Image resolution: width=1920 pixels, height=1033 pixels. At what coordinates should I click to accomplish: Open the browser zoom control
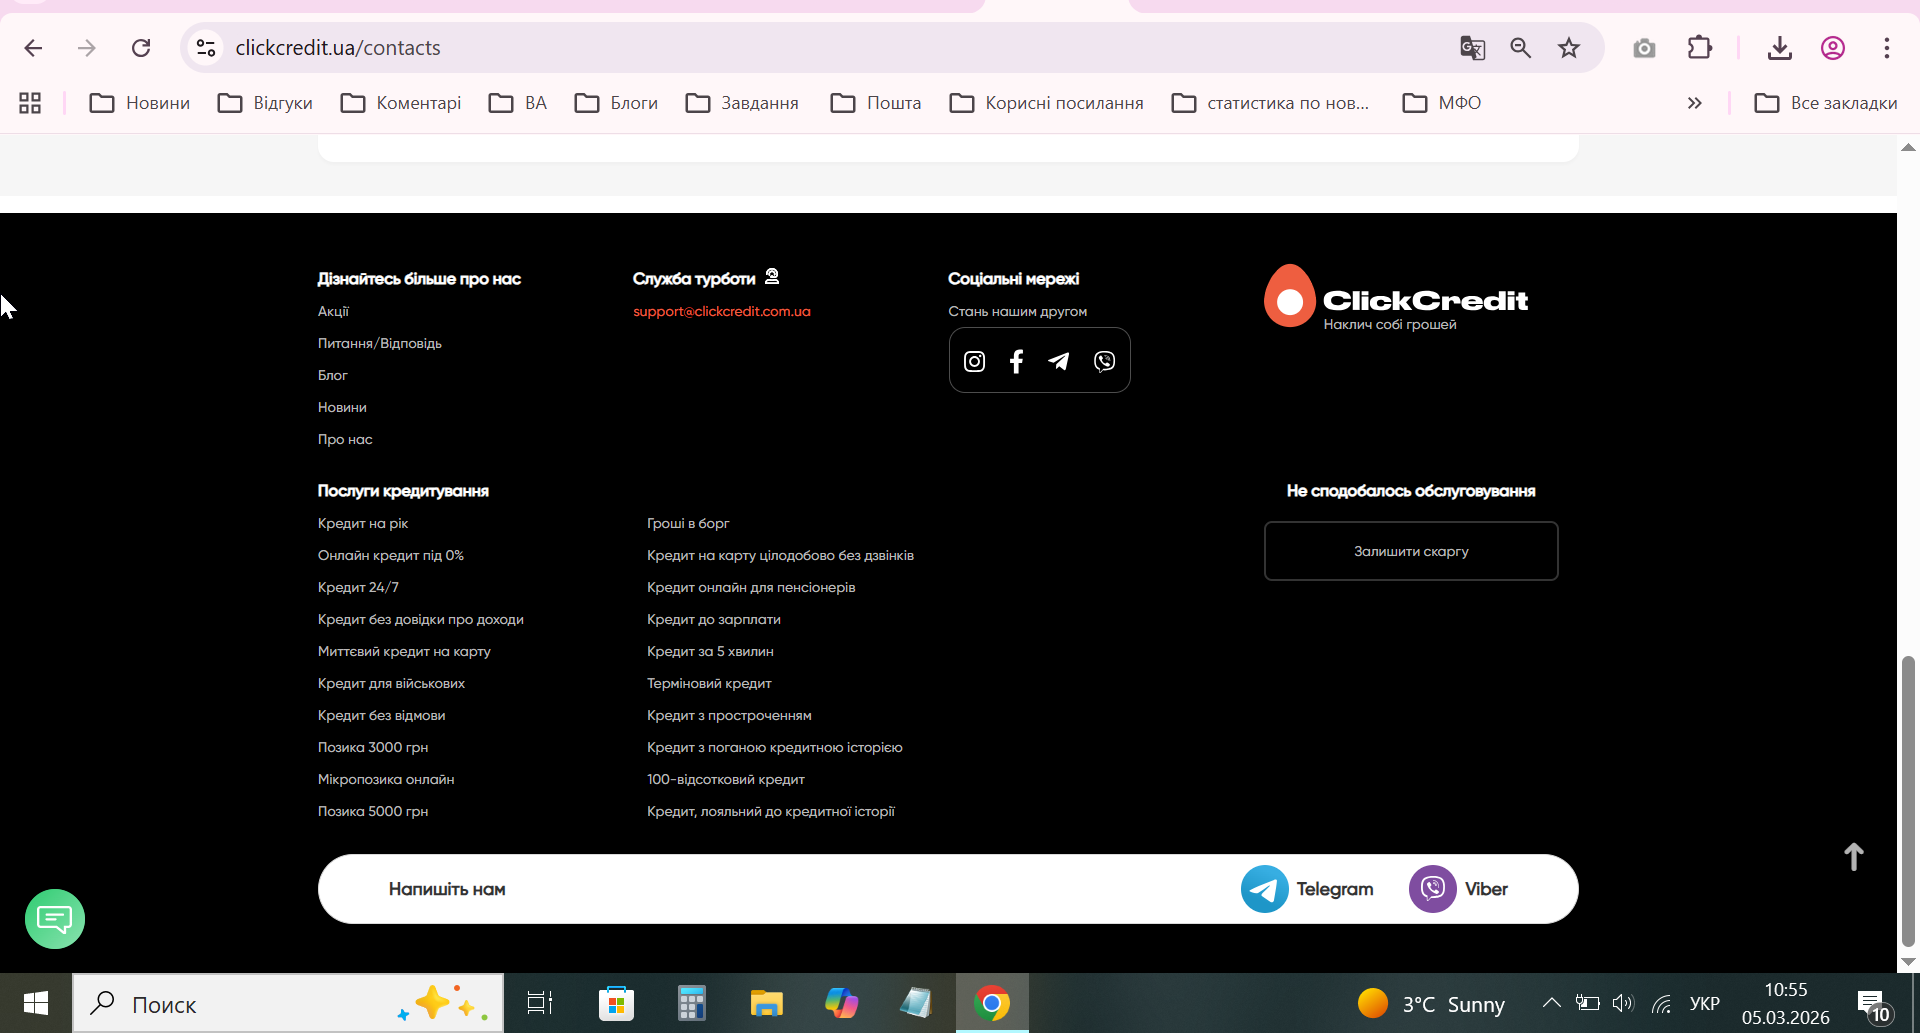pyautogui.click(x=1521, y=48)
